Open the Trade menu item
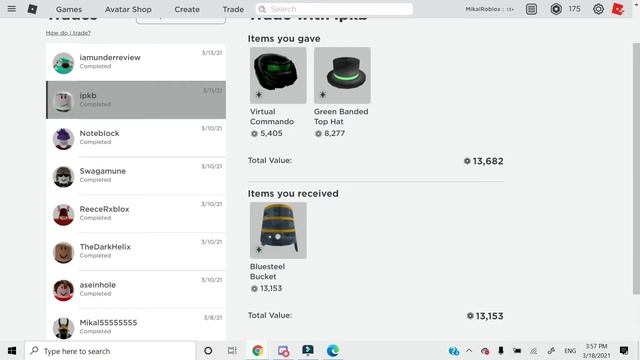640x360 pixels. 233,9
